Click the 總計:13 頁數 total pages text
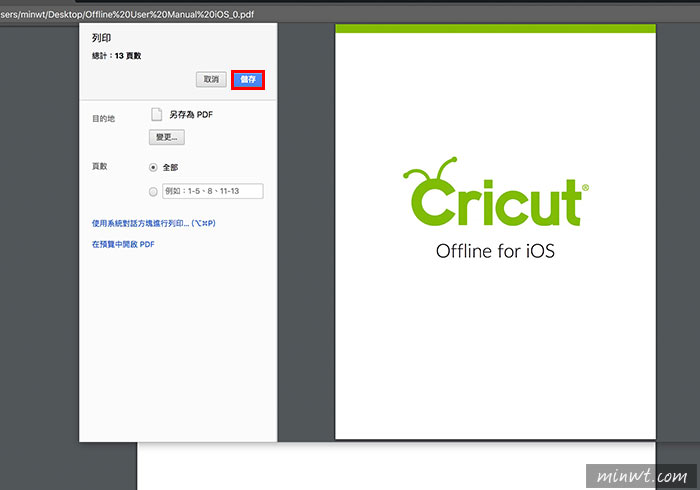The width and height of the screenshot is (700, 490). pos(117,56)
